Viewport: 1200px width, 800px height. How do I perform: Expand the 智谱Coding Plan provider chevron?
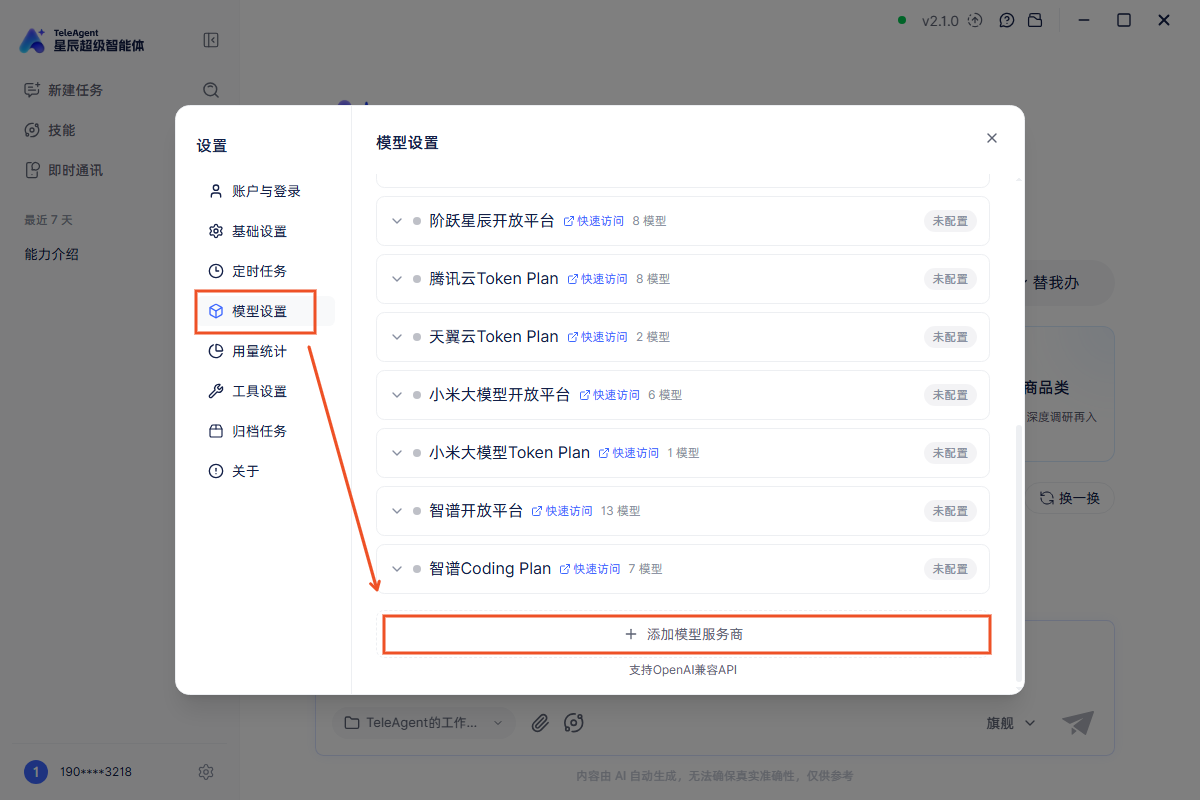pyautogui.click(x=397, y=569)
